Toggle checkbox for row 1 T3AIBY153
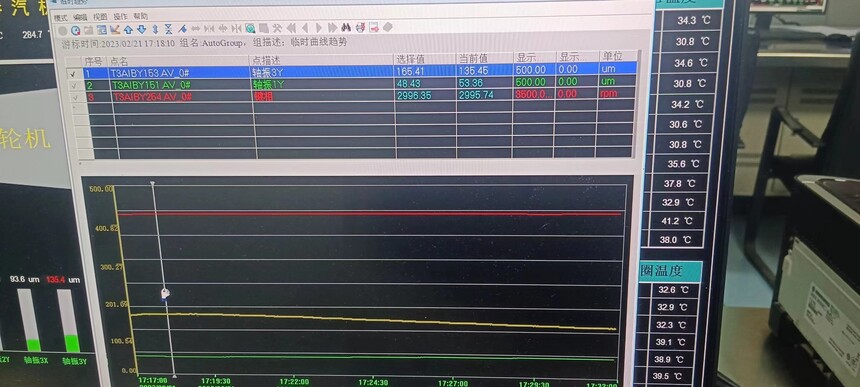 point(73,73)
